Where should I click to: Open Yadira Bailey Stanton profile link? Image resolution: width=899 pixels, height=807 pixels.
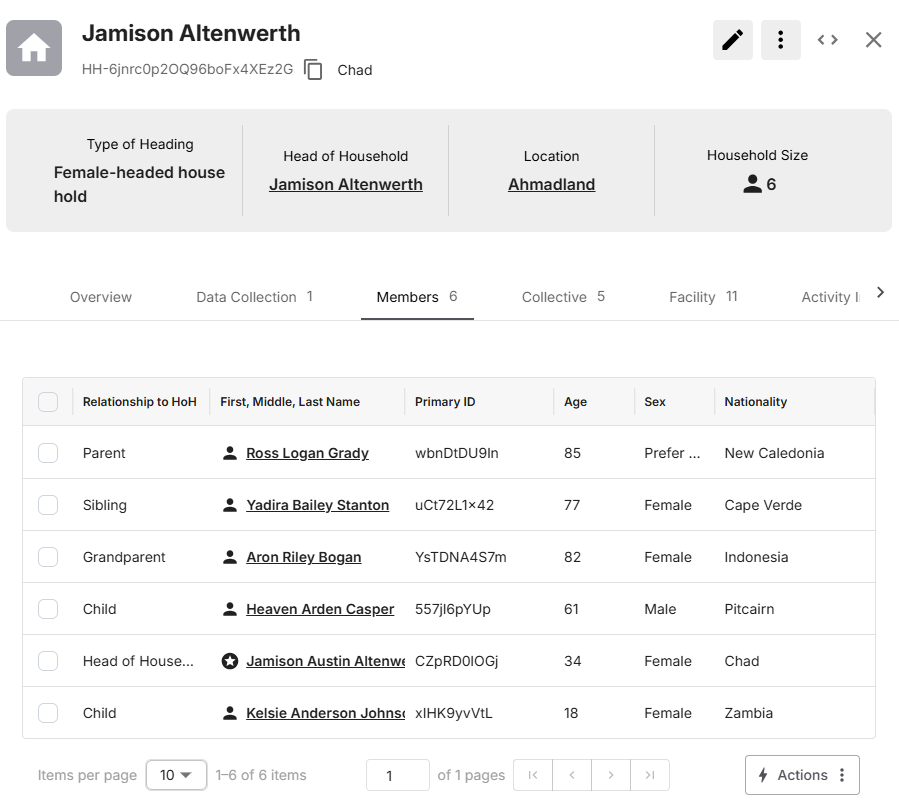318,505
